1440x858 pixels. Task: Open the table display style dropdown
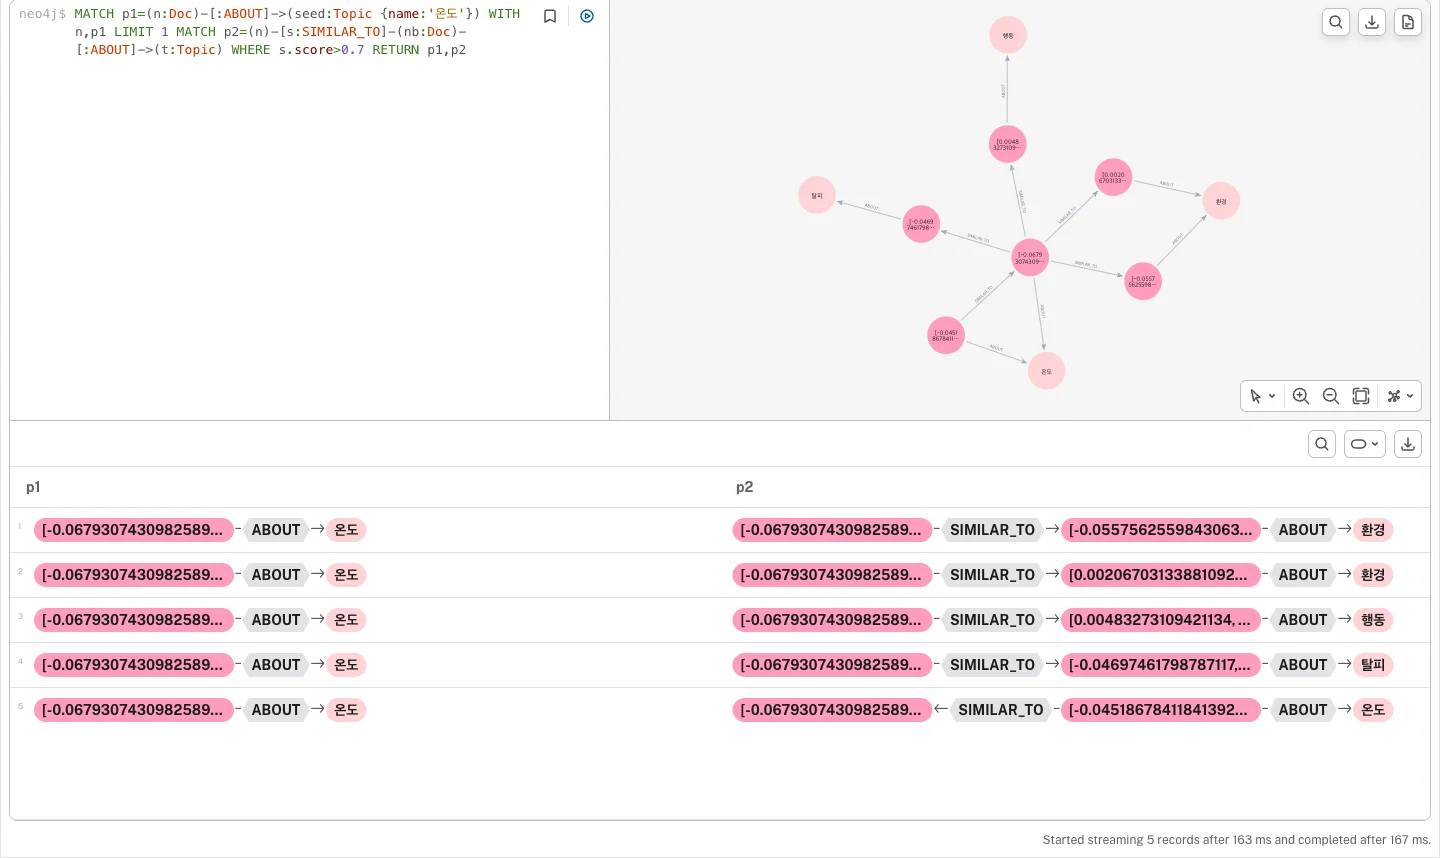click(1365, 444)
